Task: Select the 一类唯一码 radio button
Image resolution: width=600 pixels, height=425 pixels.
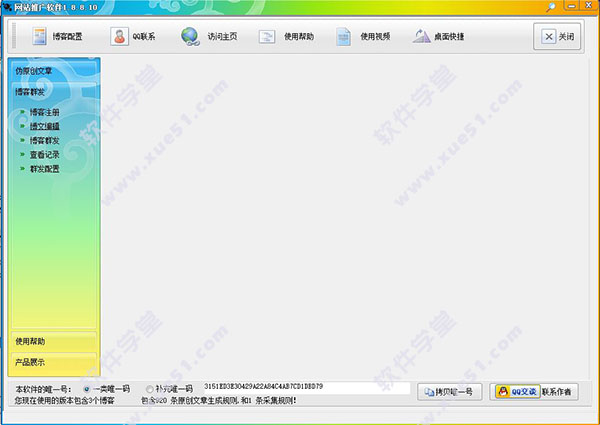Action: (87, 389)
